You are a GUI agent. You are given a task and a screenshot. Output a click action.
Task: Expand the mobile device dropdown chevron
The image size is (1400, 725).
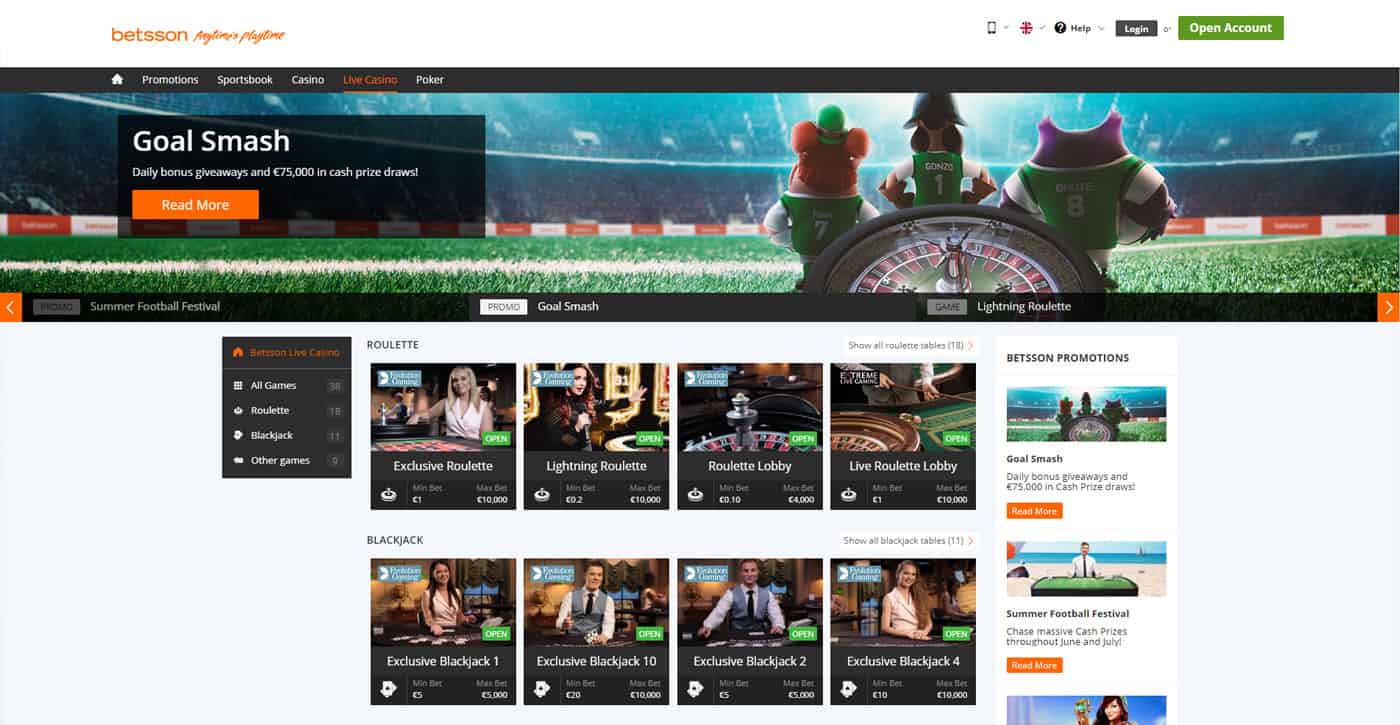[x=1006, y=28]
